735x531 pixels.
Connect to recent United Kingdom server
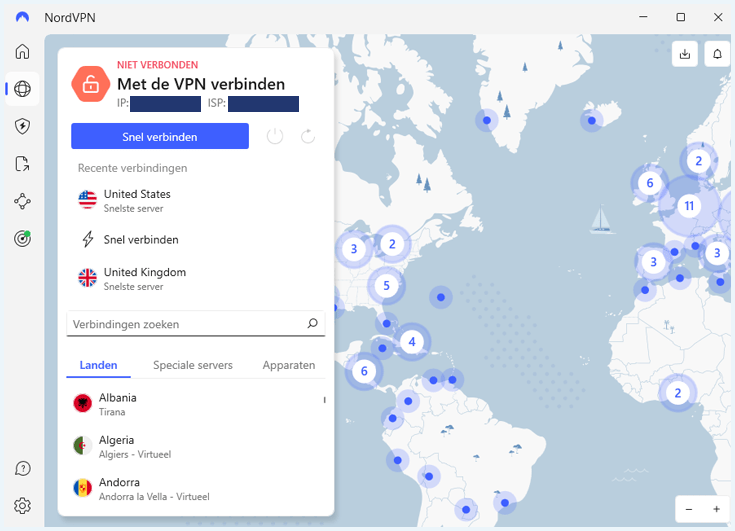pos(195,279)
